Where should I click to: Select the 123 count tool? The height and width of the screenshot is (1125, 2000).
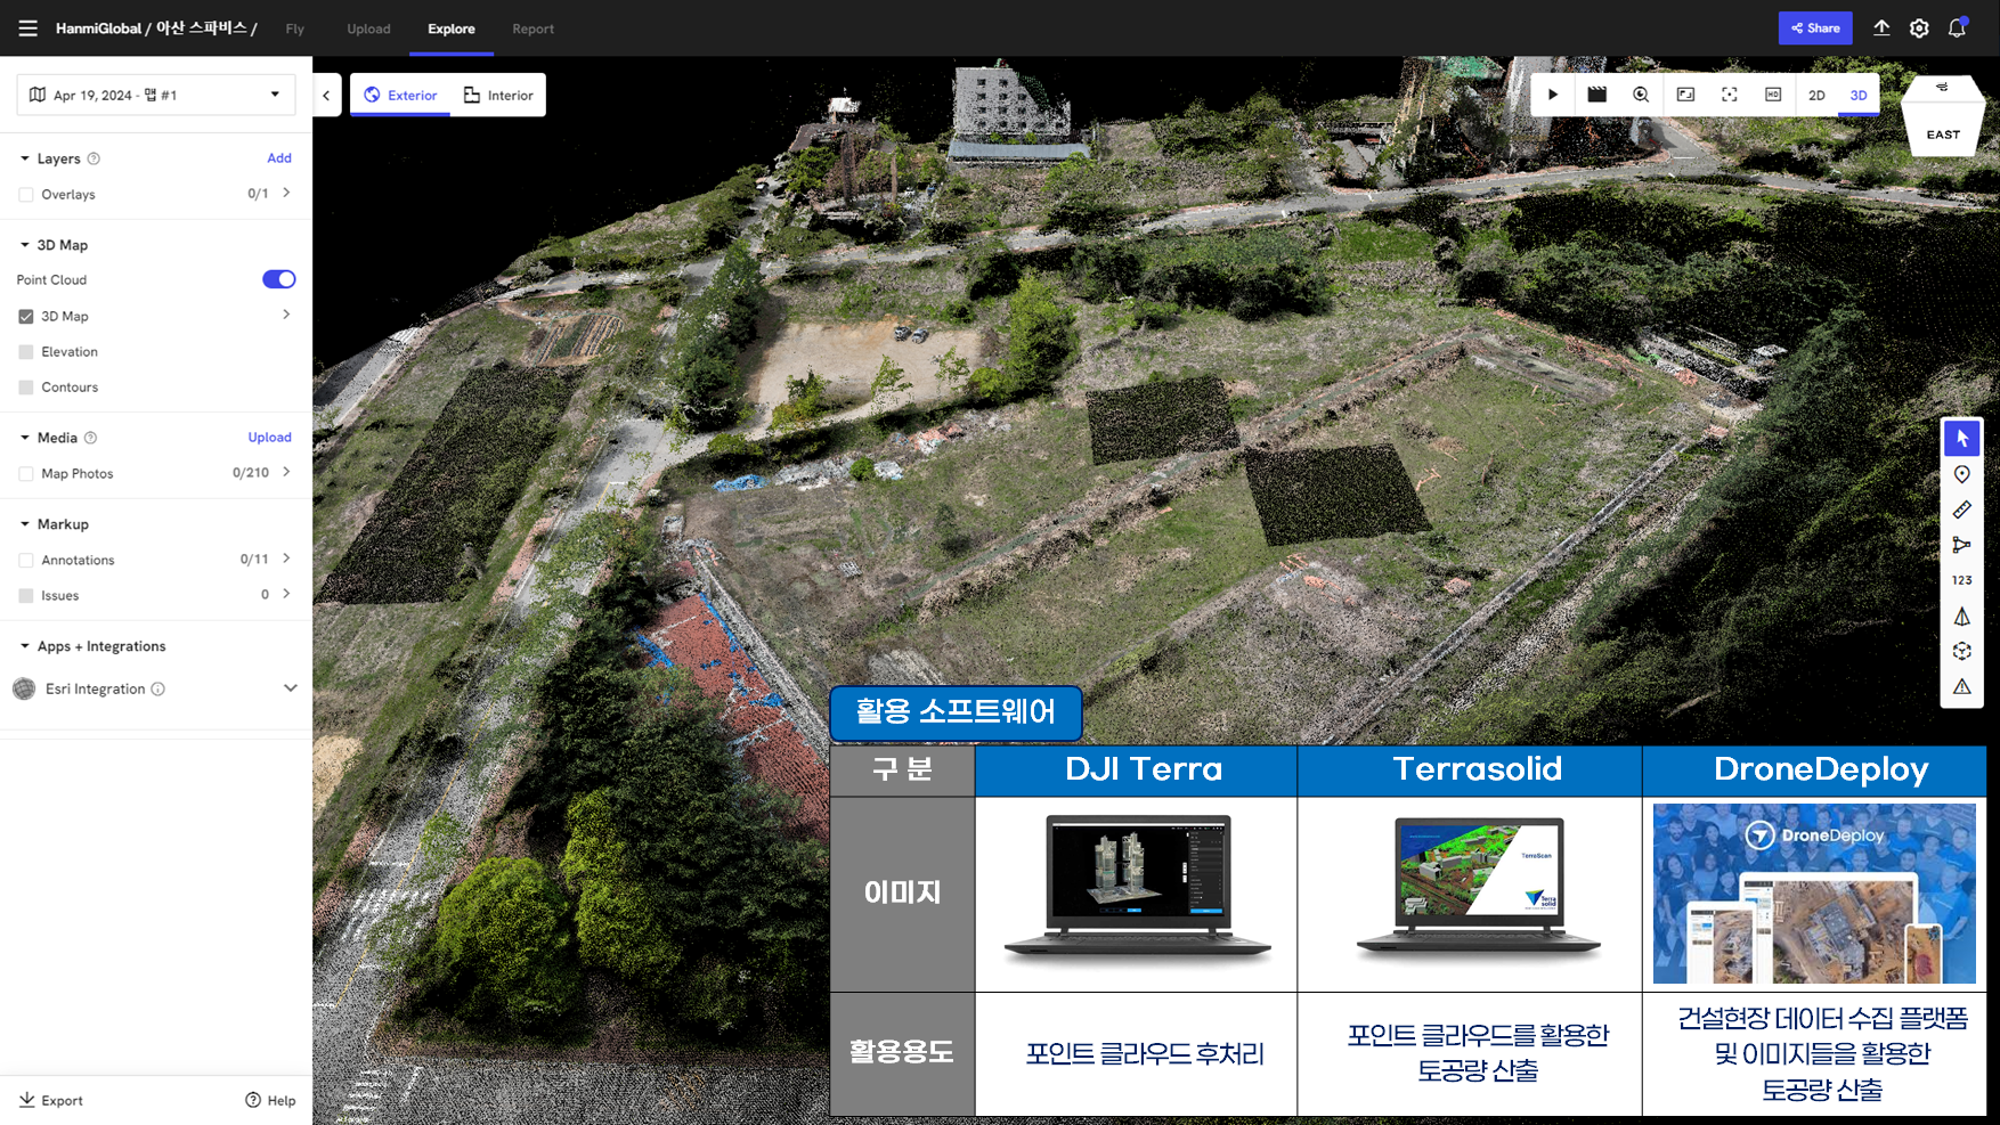(1962, 580)
